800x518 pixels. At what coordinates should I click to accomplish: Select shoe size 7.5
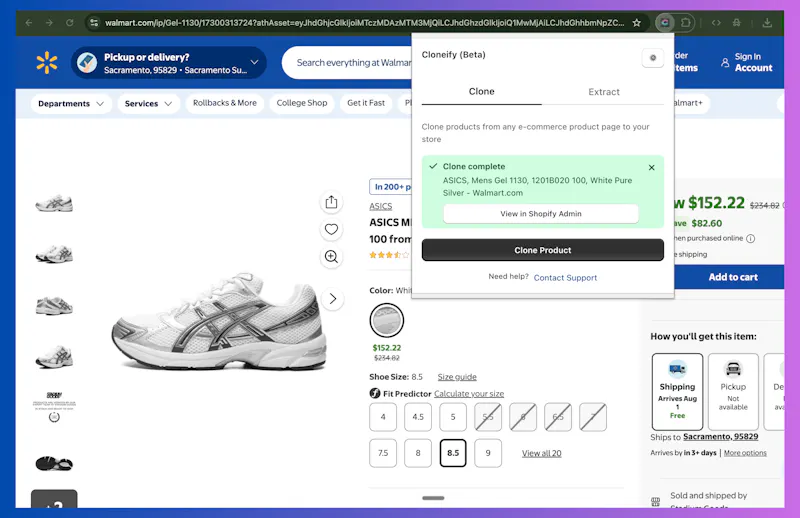click(x=383, y=453)
